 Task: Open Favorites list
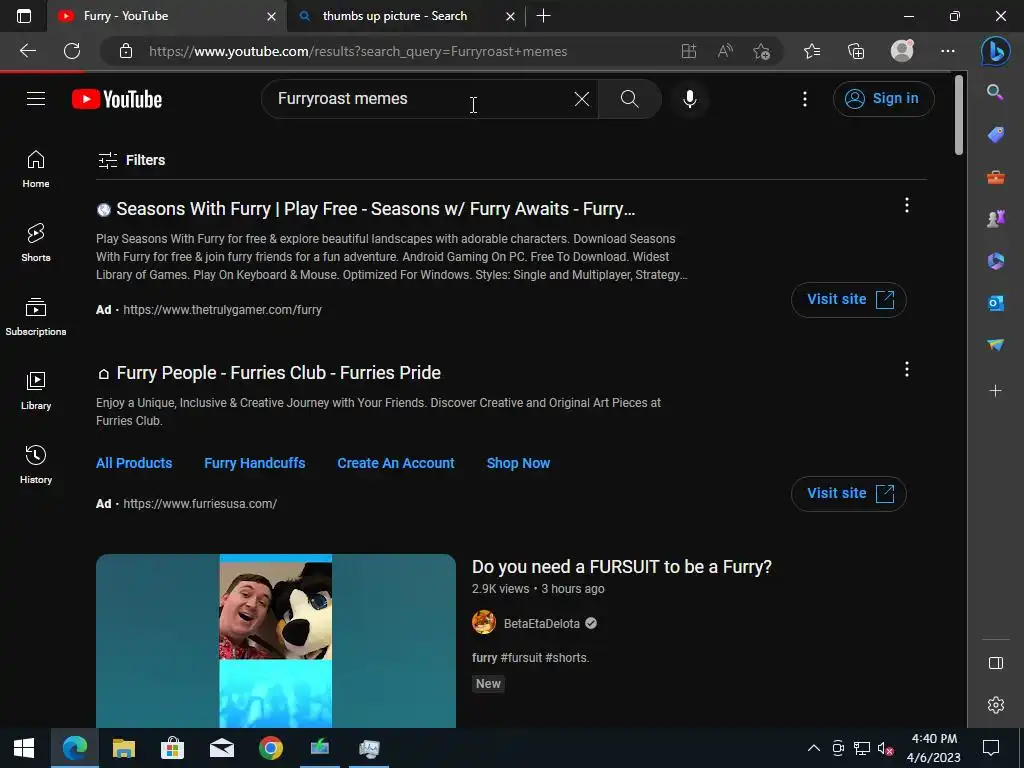(x=812, y=51)
